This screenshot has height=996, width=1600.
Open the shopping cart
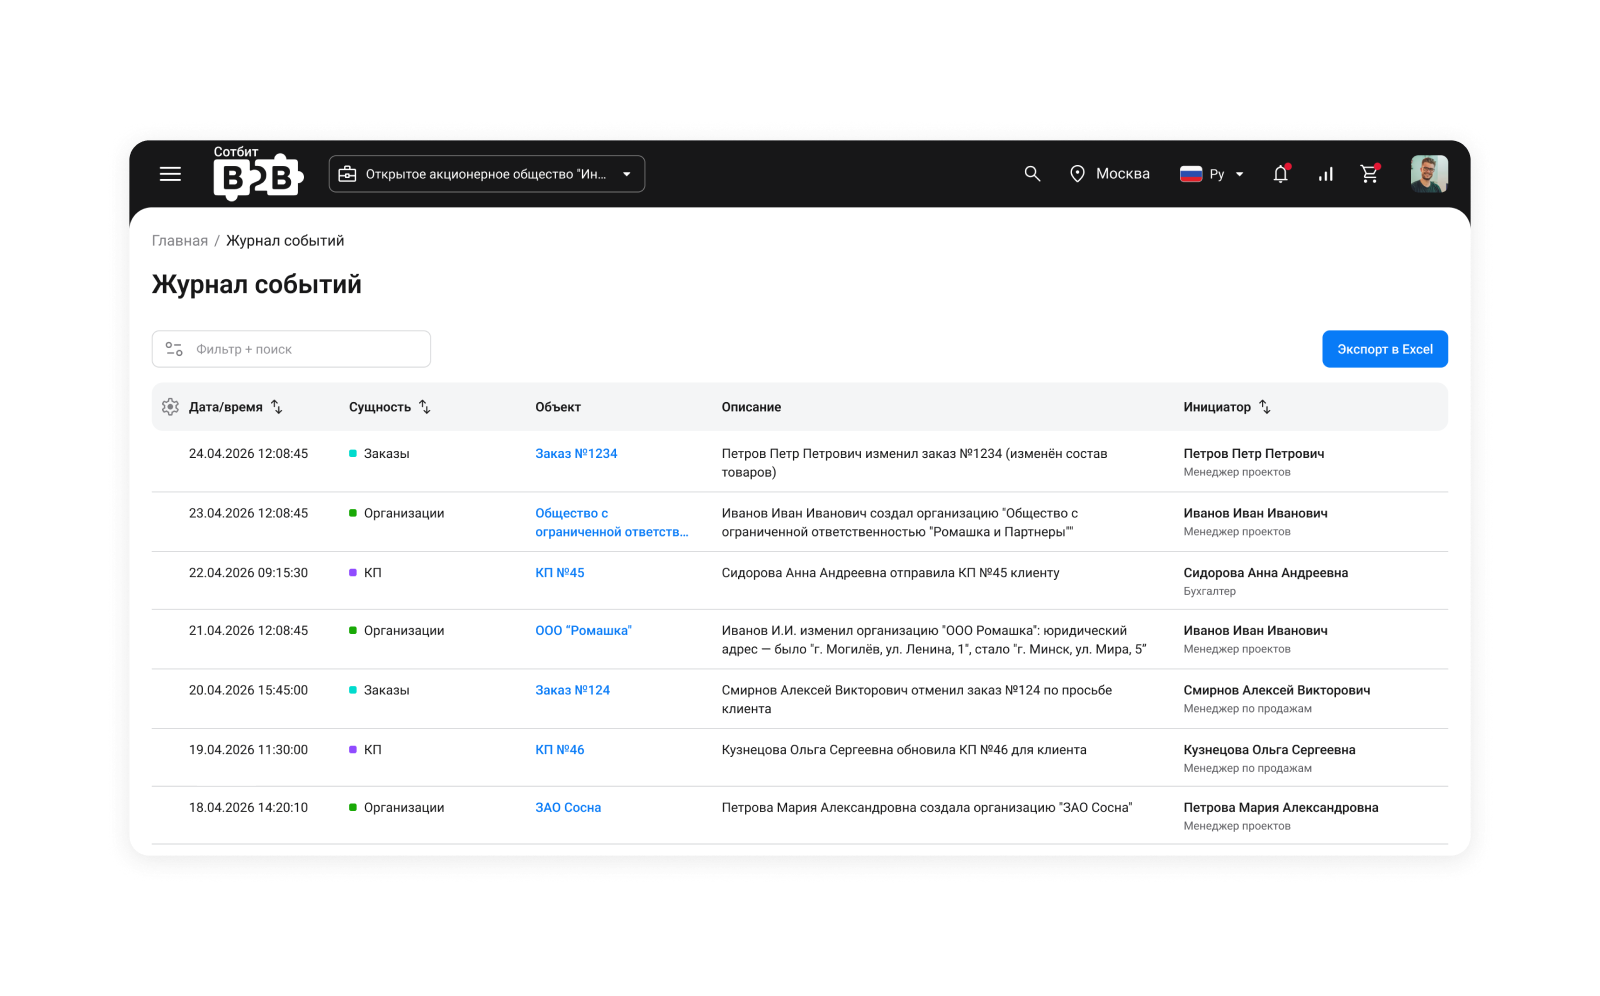click(x=1370, y=174)
